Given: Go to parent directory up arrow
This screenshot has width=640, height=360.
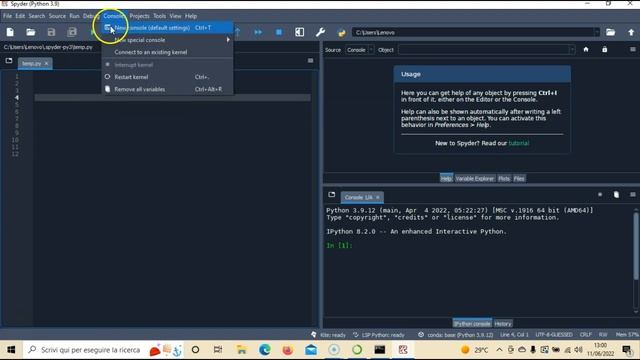Looking at the screenshot, I should (631, 32).
